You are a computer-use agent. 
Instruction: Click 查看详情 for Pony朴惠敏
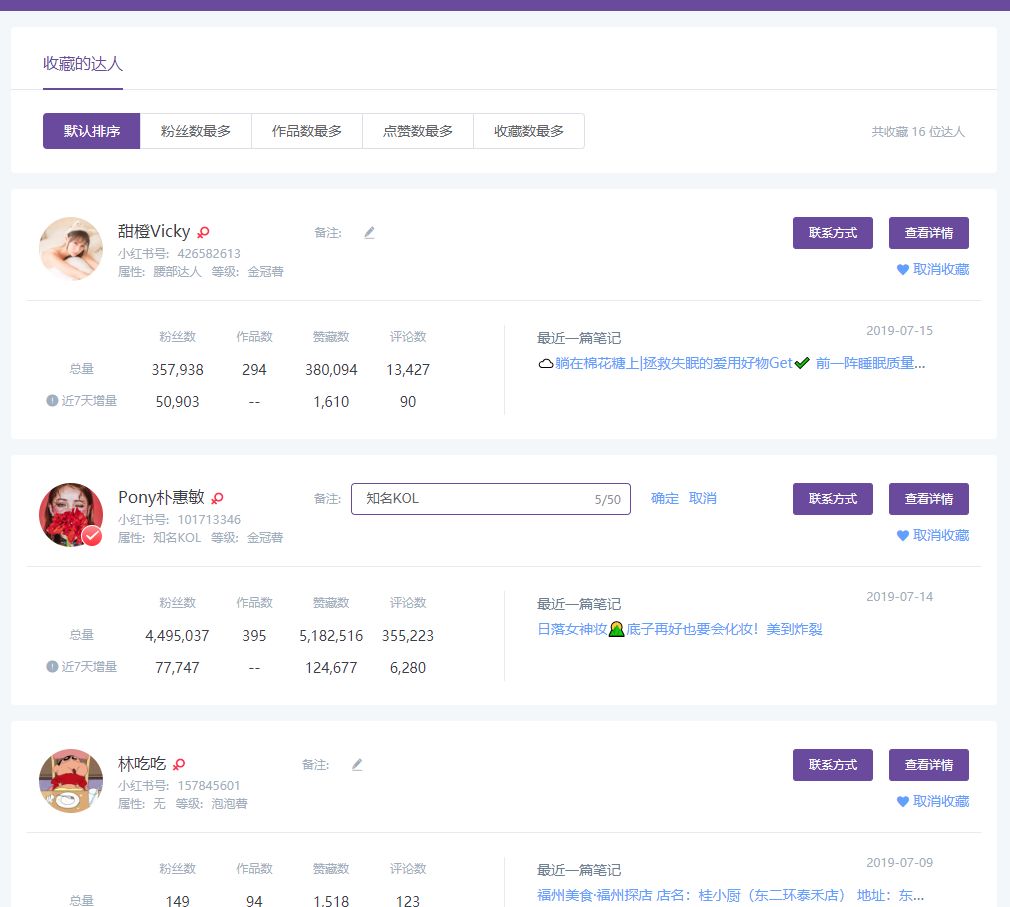tap(929, 499)
